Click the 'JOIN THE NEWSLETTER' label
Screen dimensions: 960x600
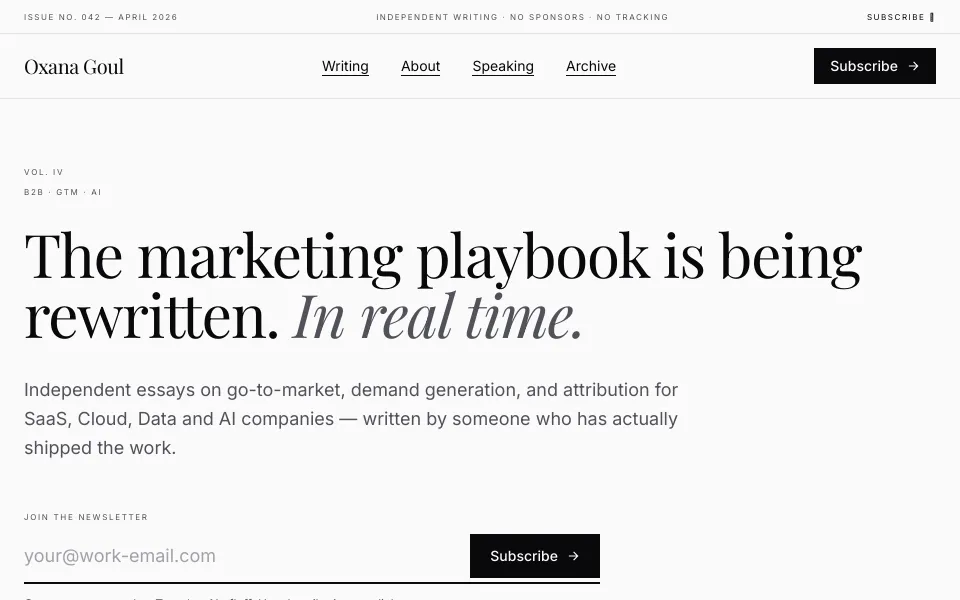click(x=86, y=517)
